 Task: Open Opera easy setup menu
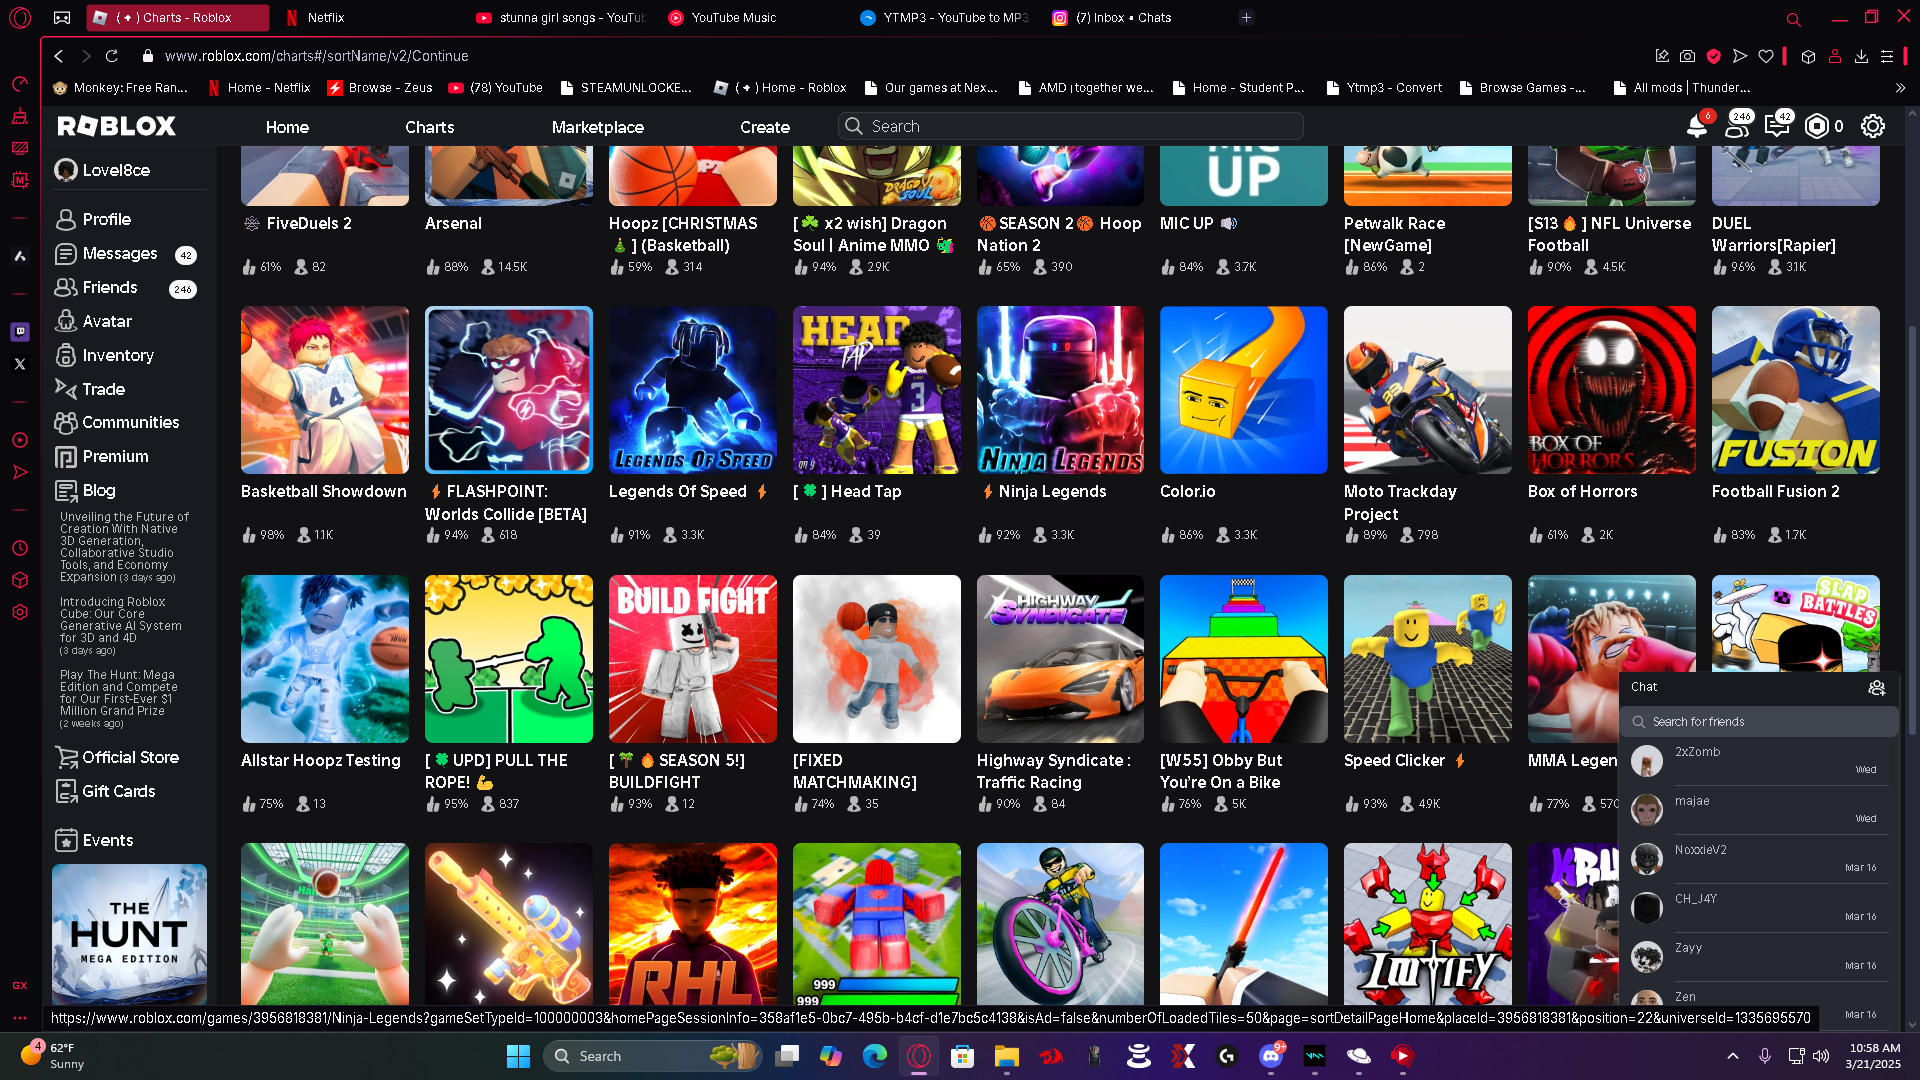pyautogui.click(x=1886, y=57)
